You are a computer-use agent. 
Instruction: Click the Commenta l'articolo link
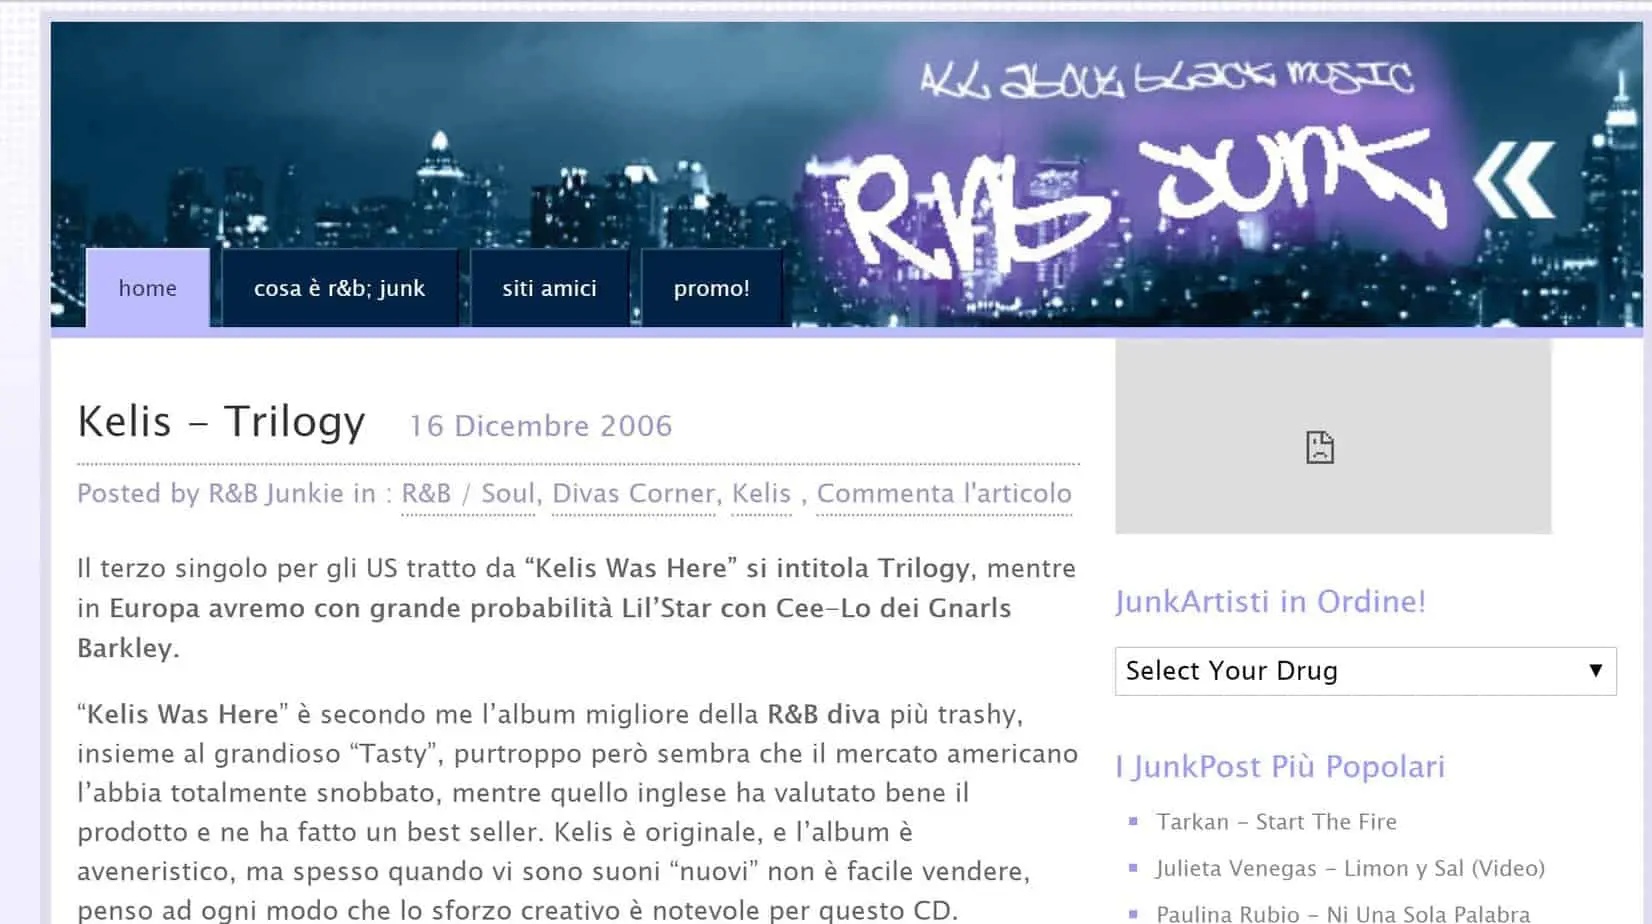[944, 494]
